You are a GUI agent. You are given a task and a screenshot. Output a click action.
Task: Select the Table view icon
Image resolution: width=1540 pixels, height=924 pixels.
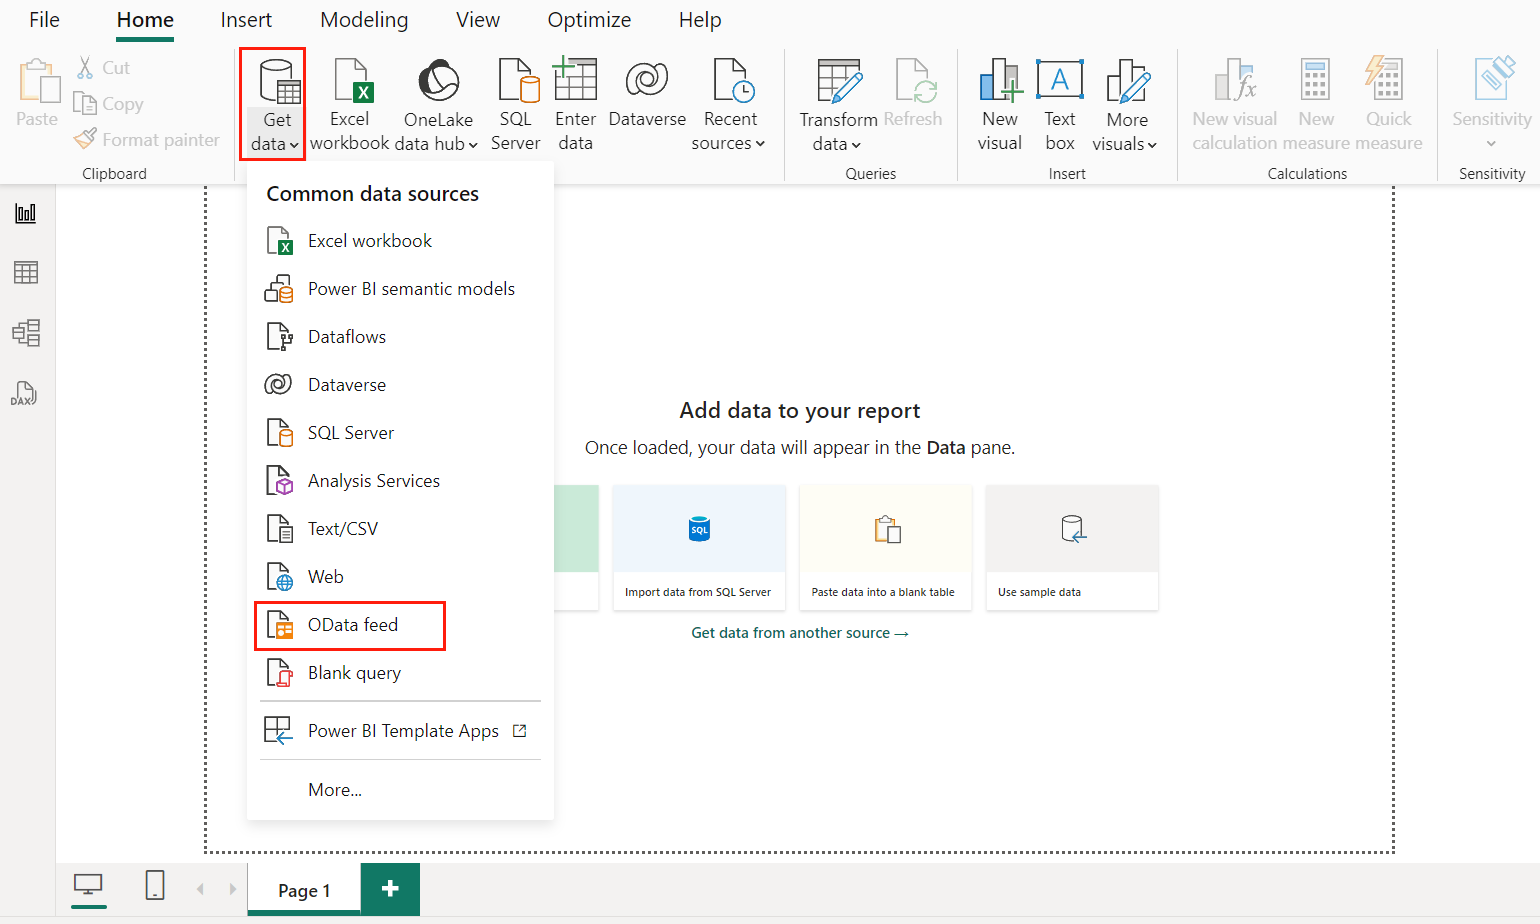pyautogui.click(x=26, y=272)
